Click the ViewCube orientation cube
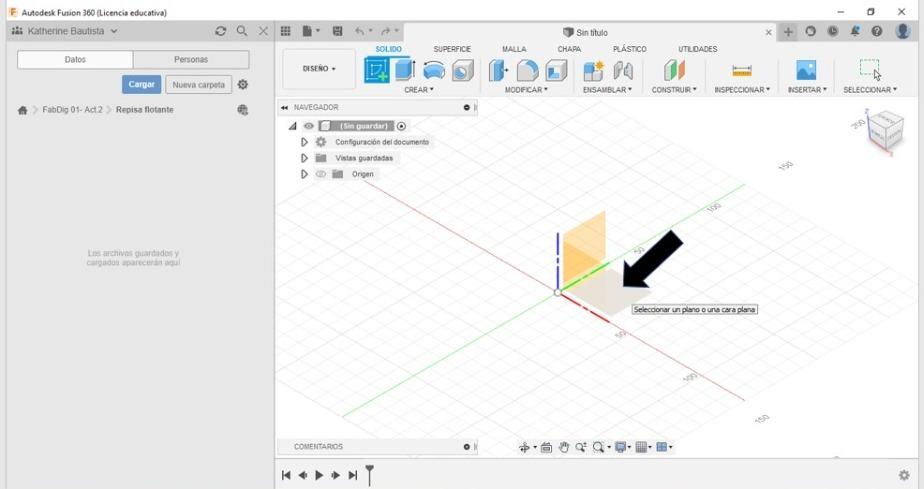The width and height of the screenshot is (924, 489). coord(884,130)
